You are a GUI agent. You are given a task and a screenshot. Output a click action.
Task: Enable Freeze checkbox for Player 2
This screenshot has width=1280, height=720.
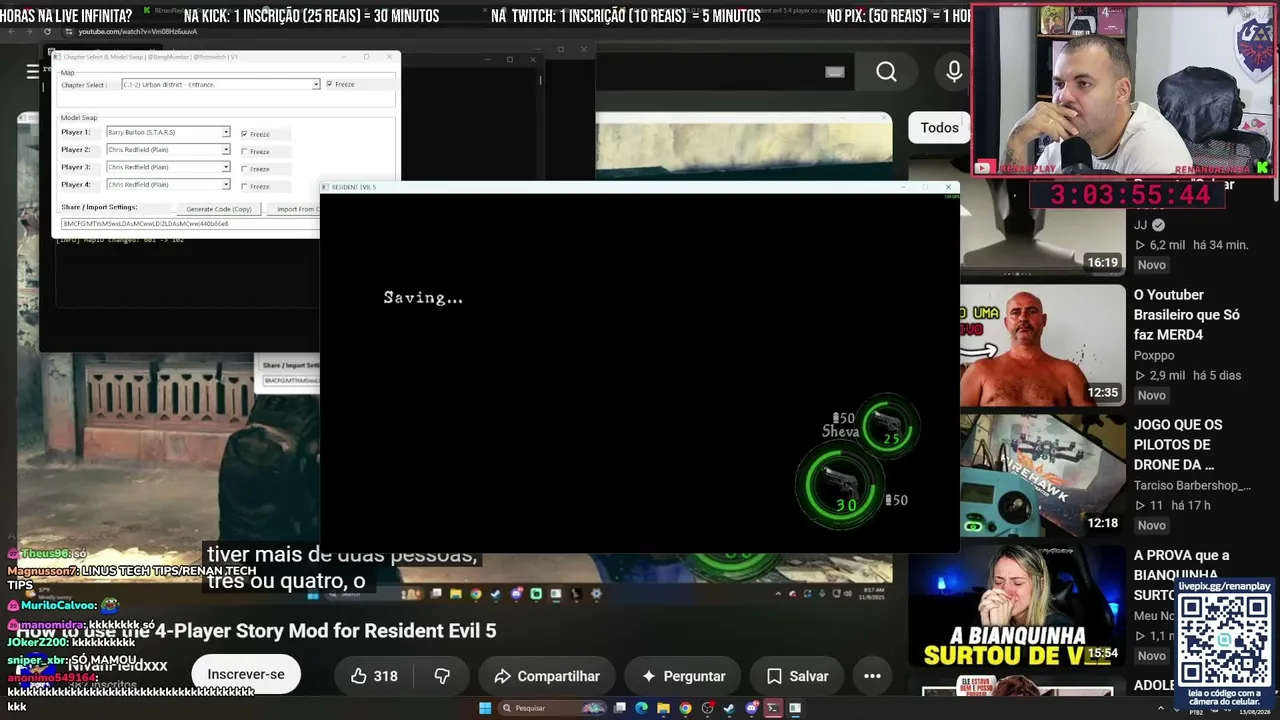point(244,151)
